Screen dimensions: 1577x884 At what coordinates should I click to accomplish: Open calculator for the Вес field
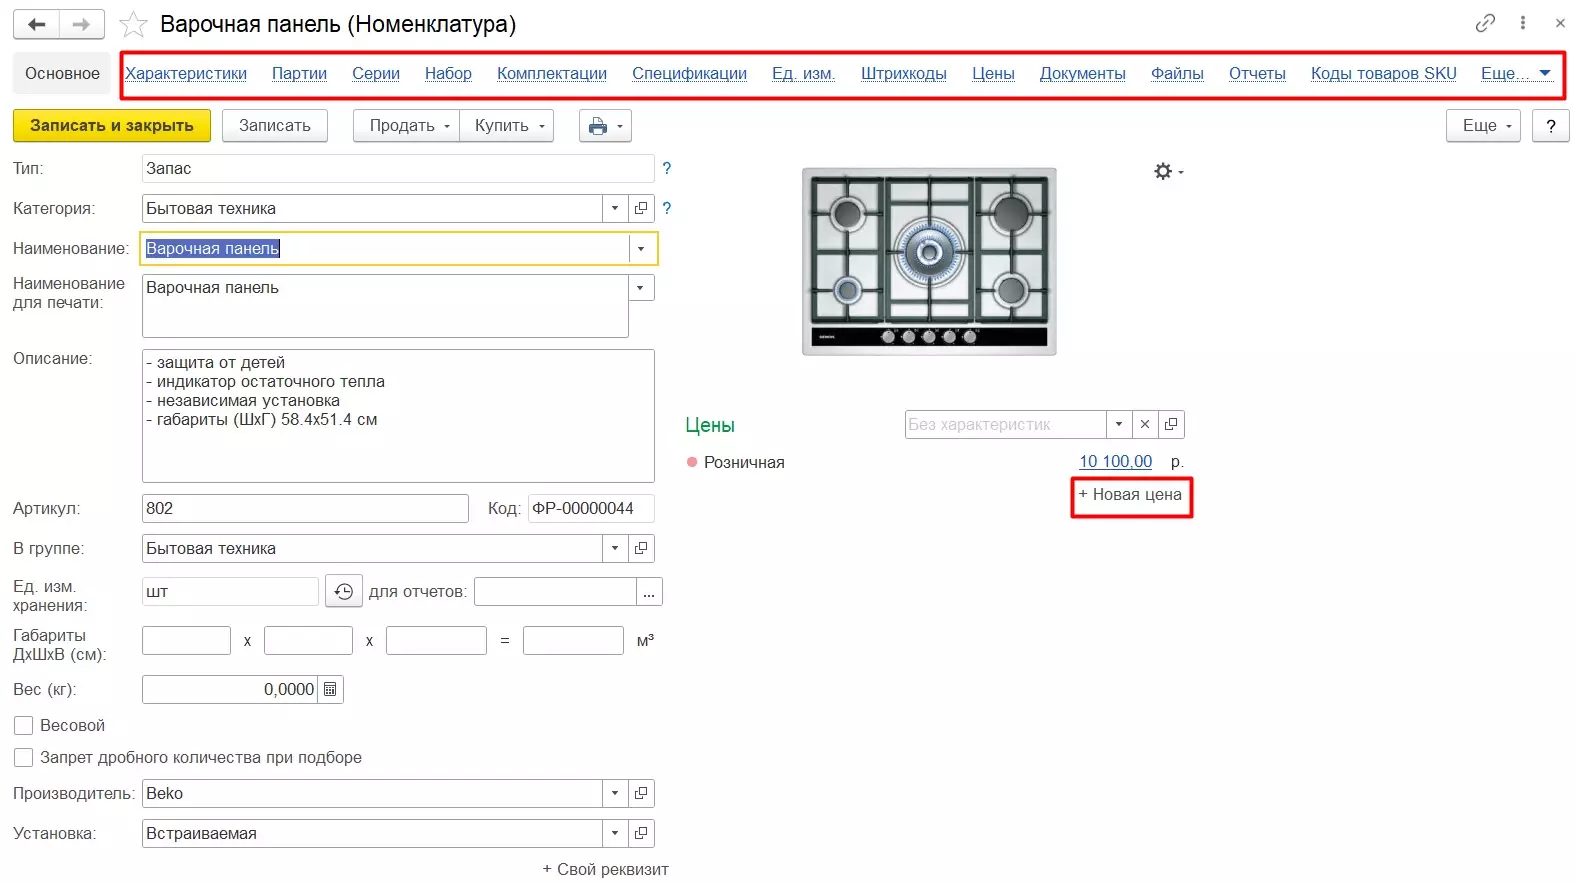point(330,689)
